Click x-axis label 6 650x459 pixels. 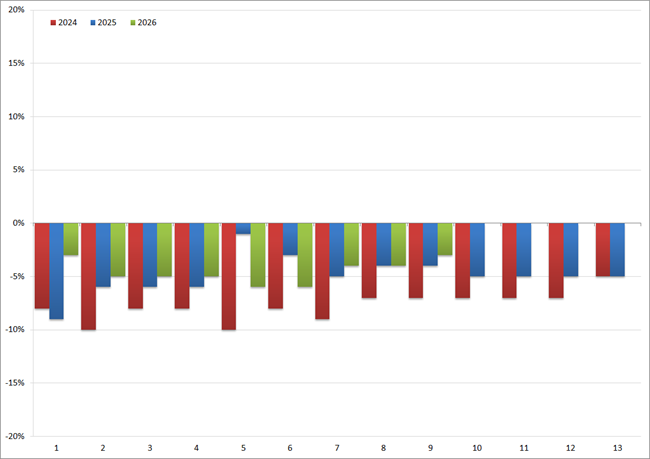(290, 448)
